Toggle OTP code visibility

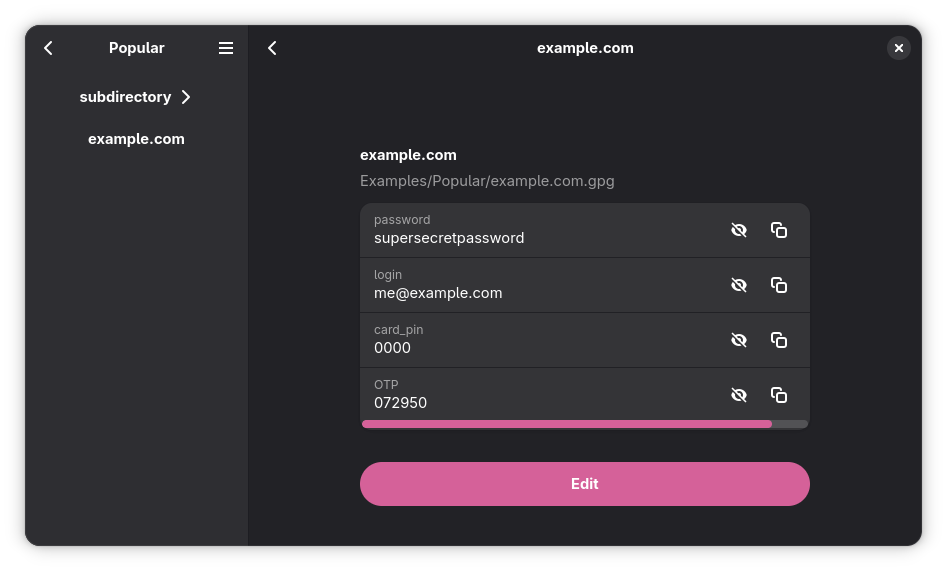[x=739, y=395]
